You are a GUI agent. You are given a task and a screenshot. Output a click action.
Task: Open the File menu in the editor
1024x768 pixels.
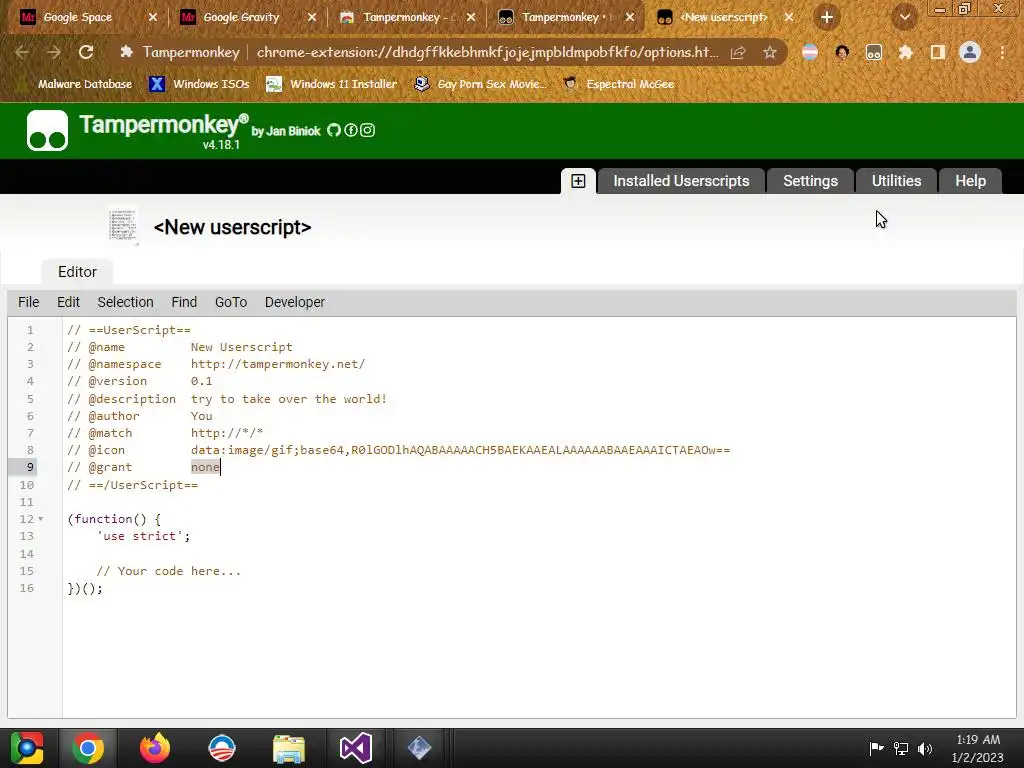tap(28, 302)
